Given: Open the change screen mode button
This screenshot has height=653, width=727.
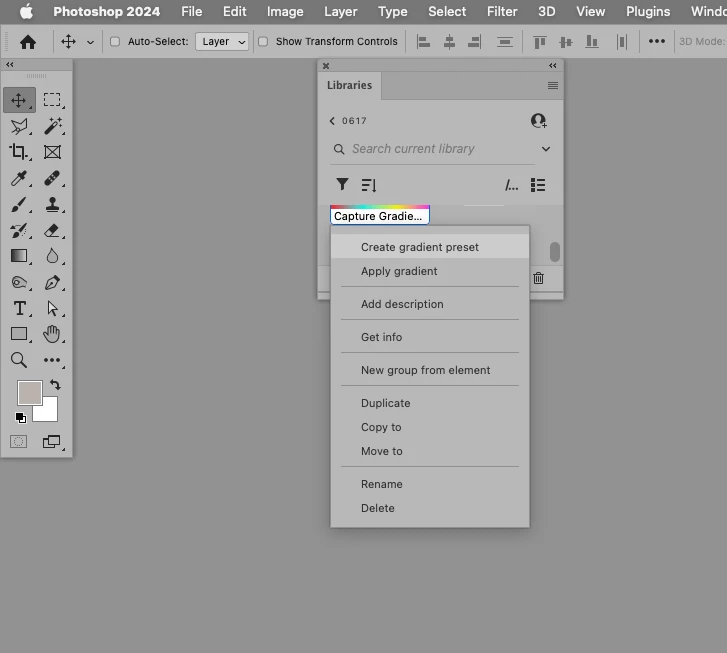Looking at the screenshot, I should click(51, 442).
